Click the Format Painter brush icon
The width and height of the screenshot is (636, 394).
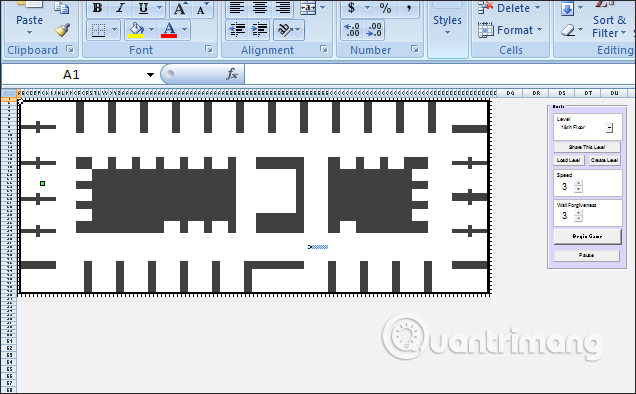(62, 30)
